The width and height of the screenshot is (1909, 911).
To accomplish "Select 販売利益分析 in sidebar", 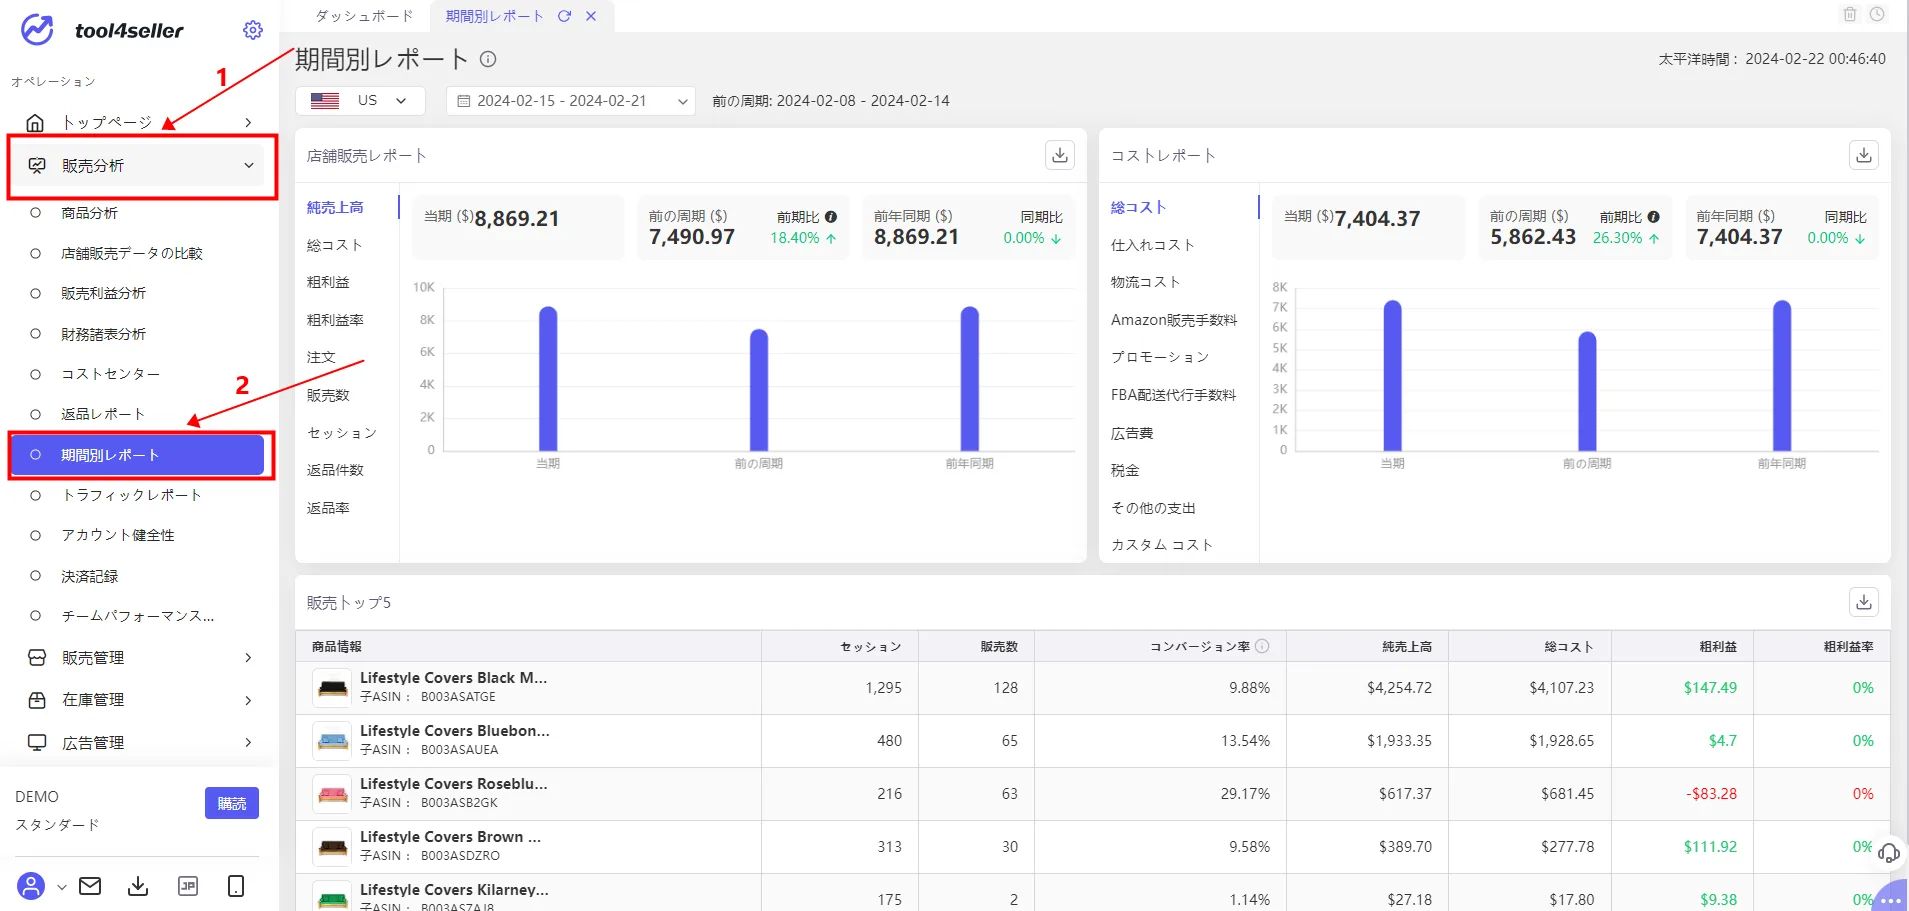I will click(103, 293).
